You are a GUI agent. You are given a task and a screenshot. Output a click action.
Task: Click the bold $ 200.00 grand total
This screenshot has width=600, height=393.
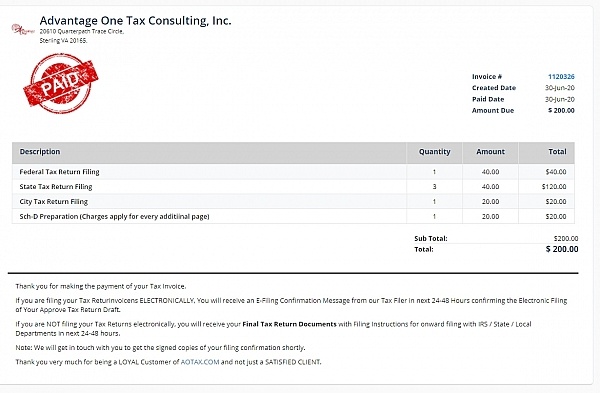[562, 249]
